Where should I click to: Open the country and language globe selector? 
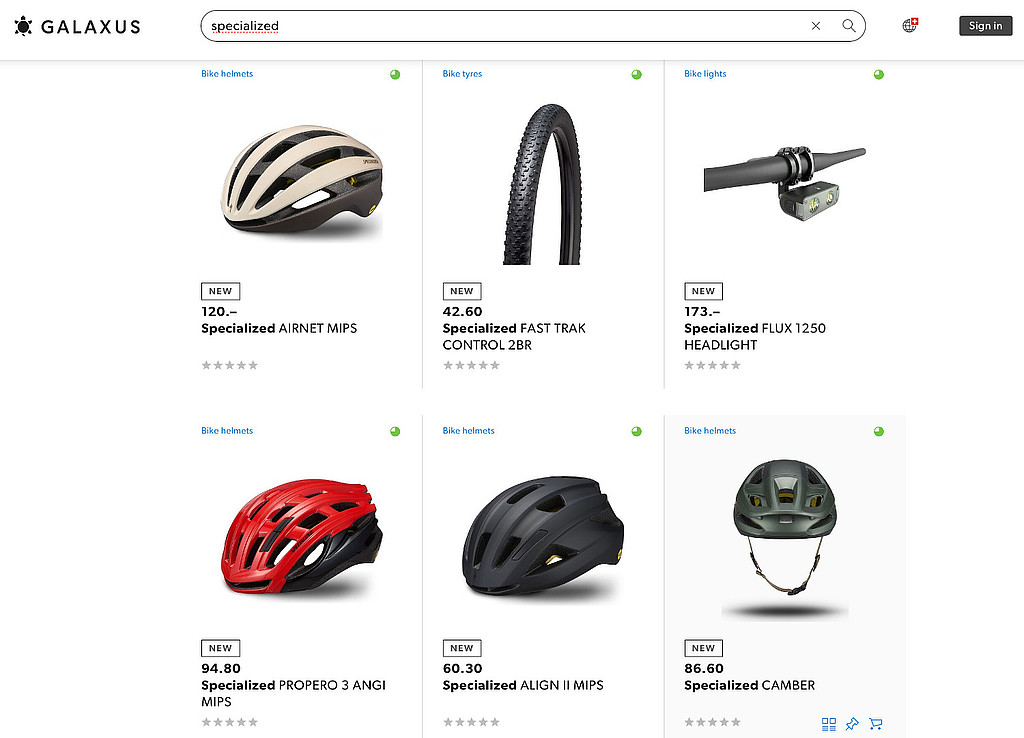(x=910, y=26)
